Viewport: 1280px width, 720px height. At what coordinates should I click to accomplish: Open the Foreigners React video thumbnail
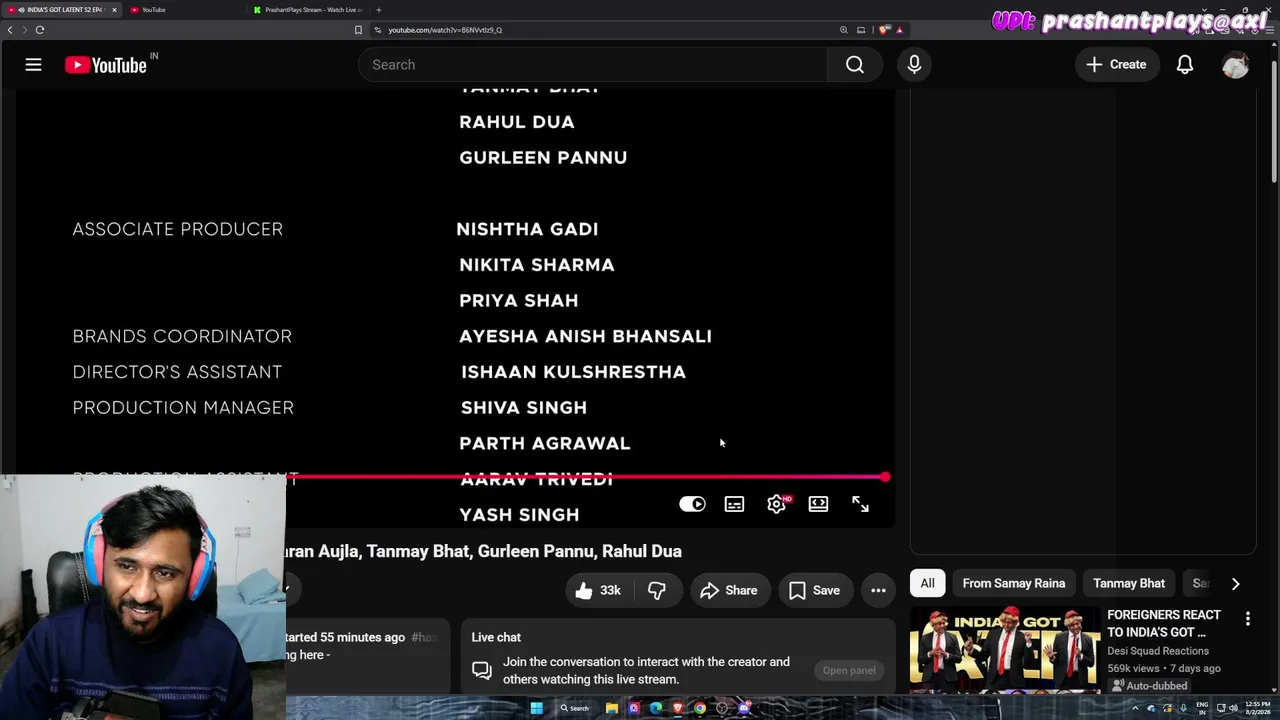pos(1004,649)
